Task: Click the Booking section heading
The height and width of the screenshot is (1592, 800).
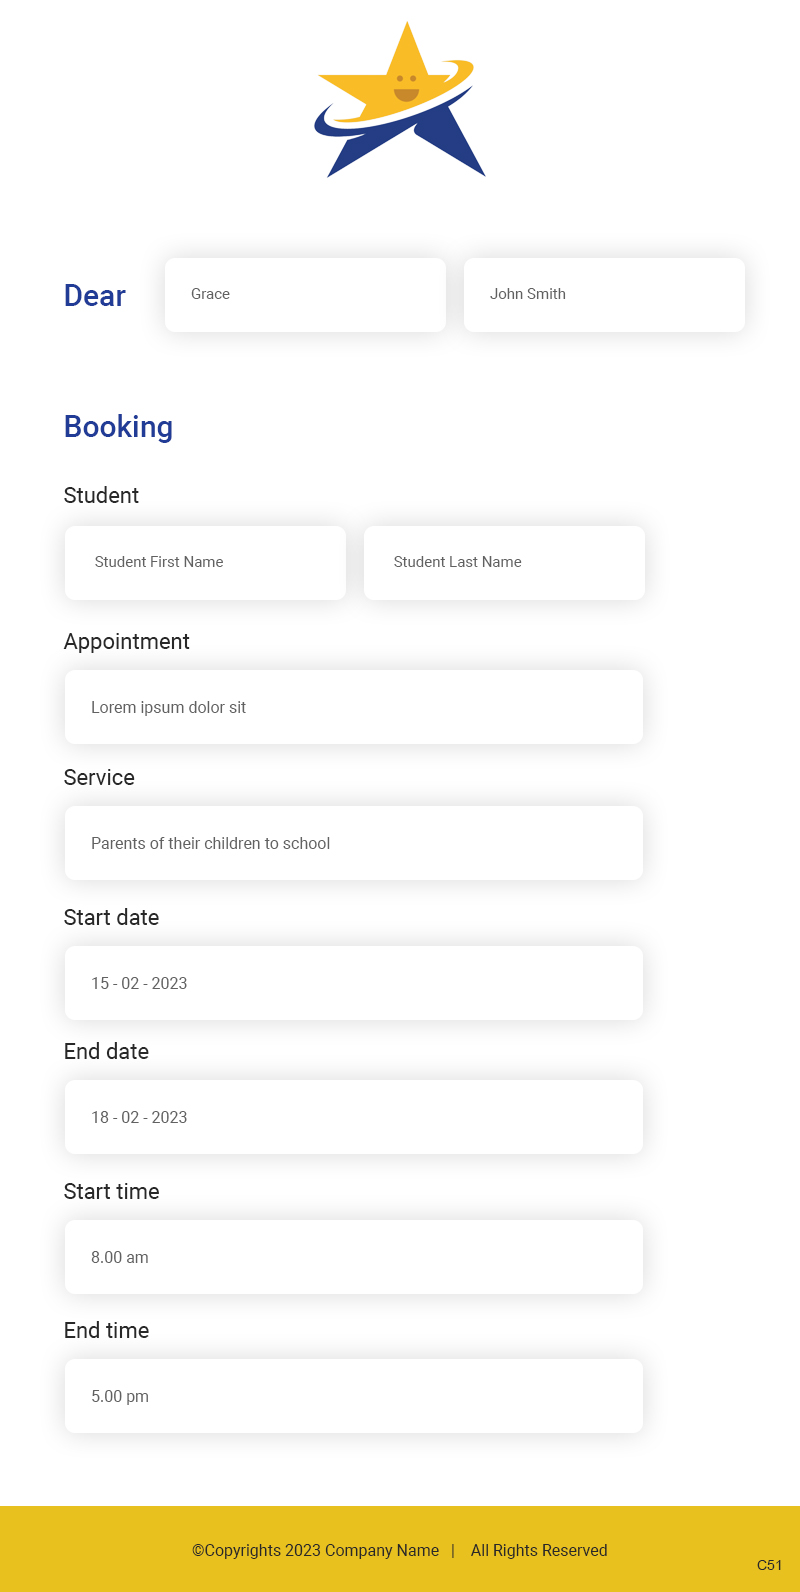Action: 118,427
